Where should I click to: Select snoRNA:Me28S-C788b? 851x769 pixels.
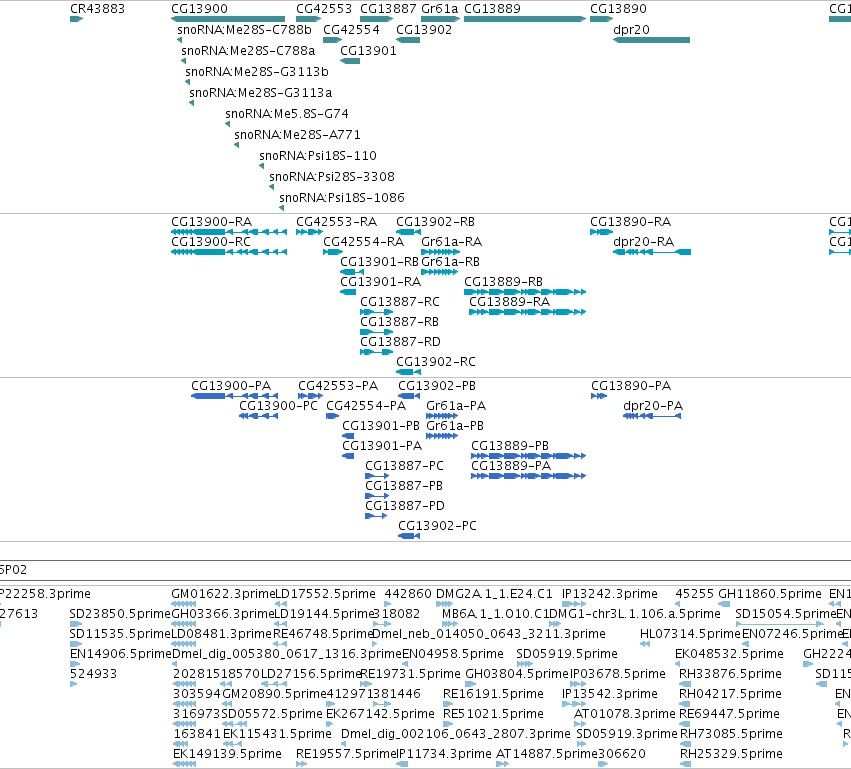click(244, 29)
